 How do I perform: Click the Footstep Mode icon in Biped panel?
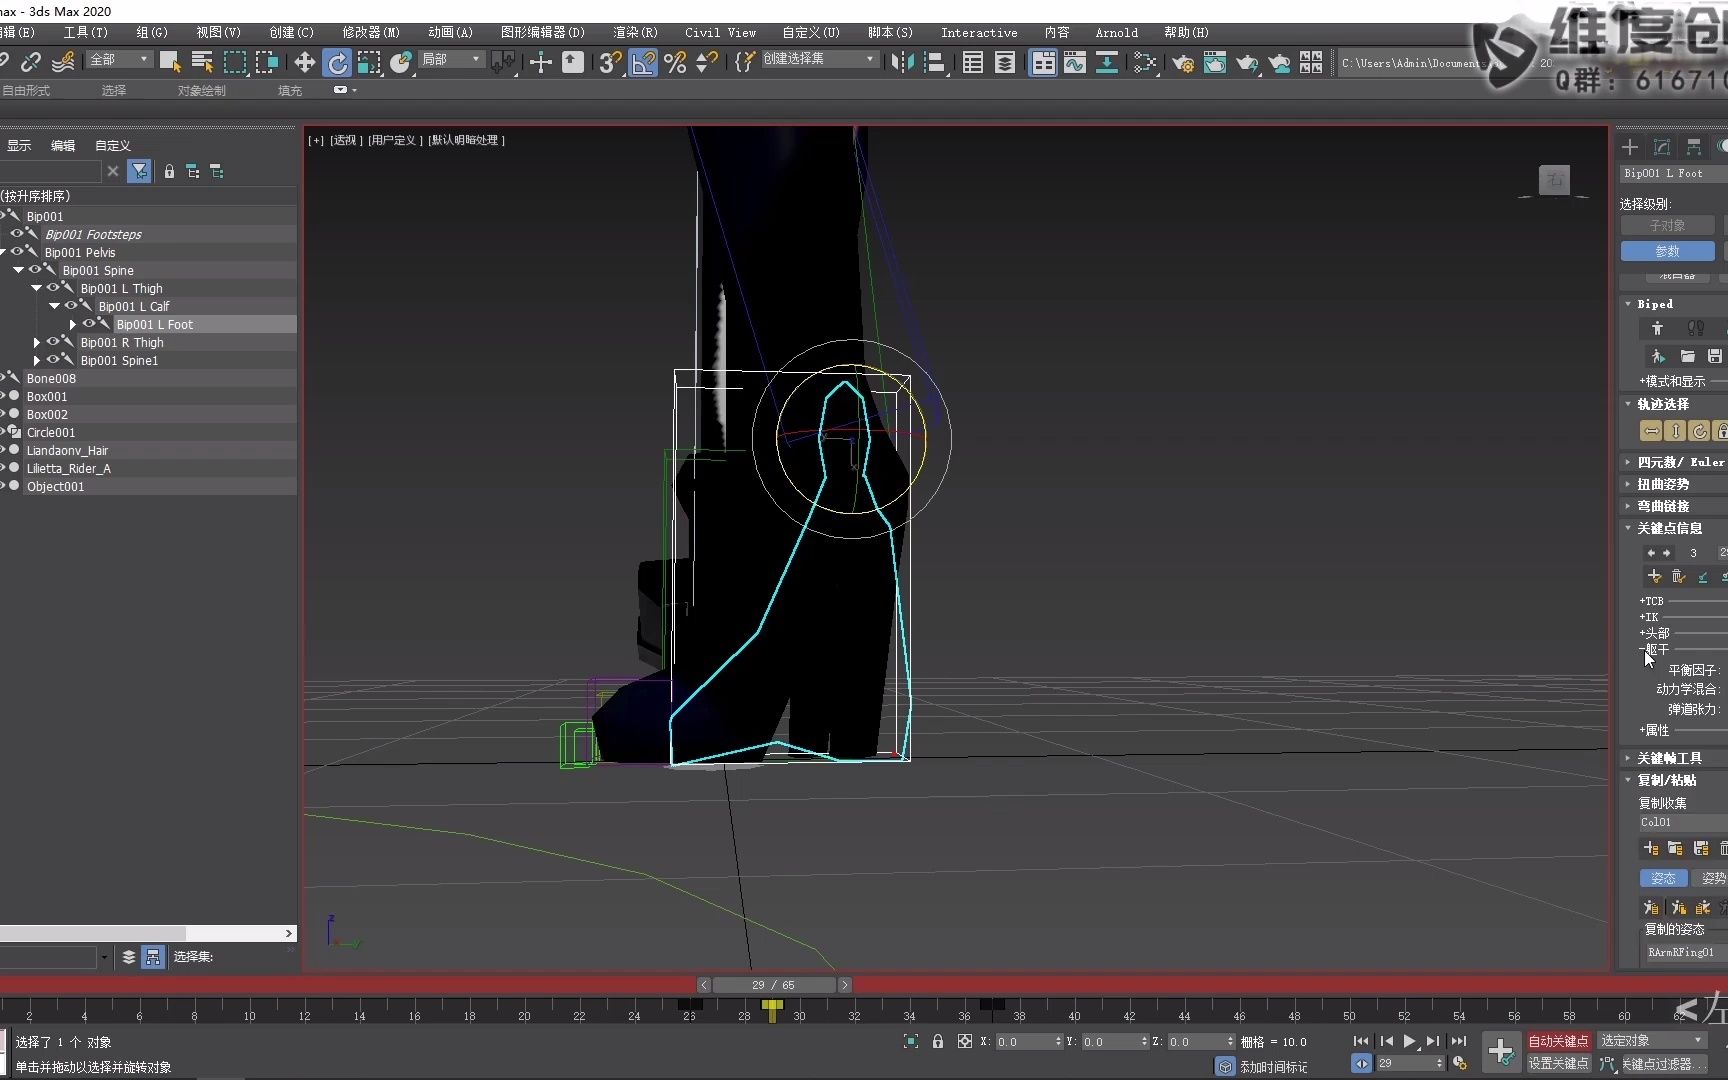click(1696, 328)
